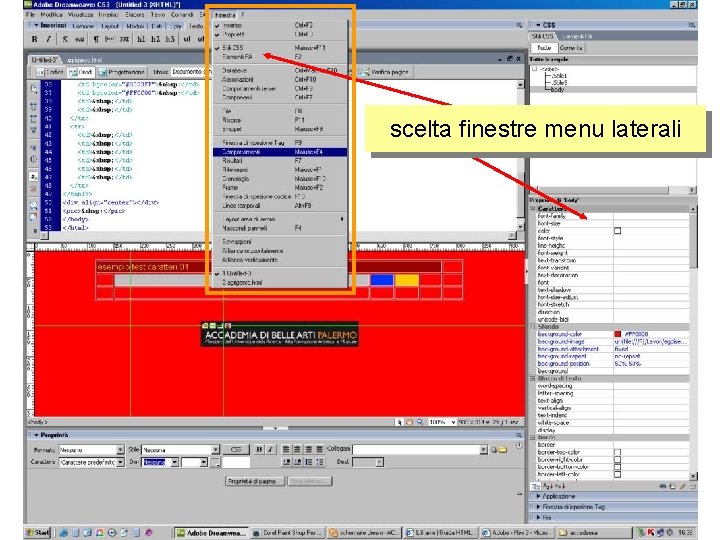Select 1 Untitled-3 document in Finestra menu
The height and width of the screenshot is (540, 720).
pos(280,273)
